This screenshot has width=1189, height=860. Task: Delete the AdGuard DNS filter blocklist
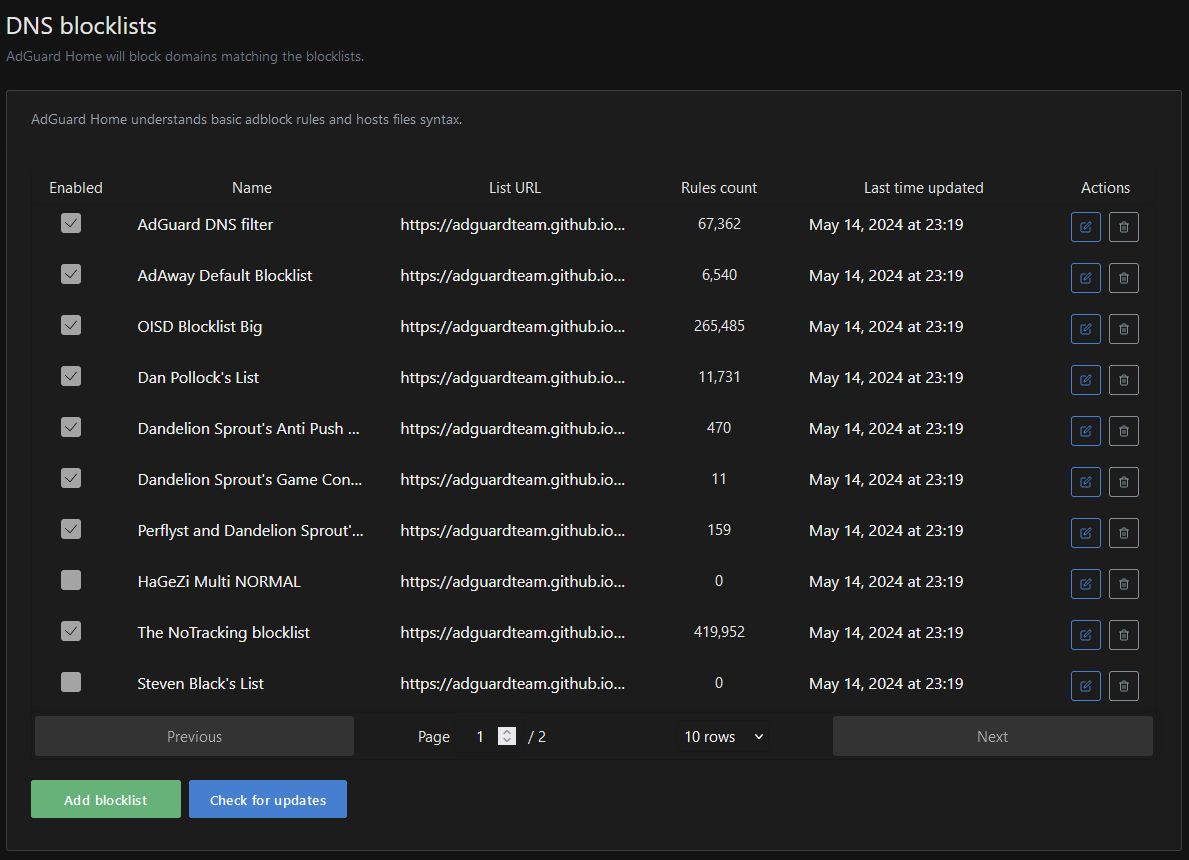click(1124, 227)
